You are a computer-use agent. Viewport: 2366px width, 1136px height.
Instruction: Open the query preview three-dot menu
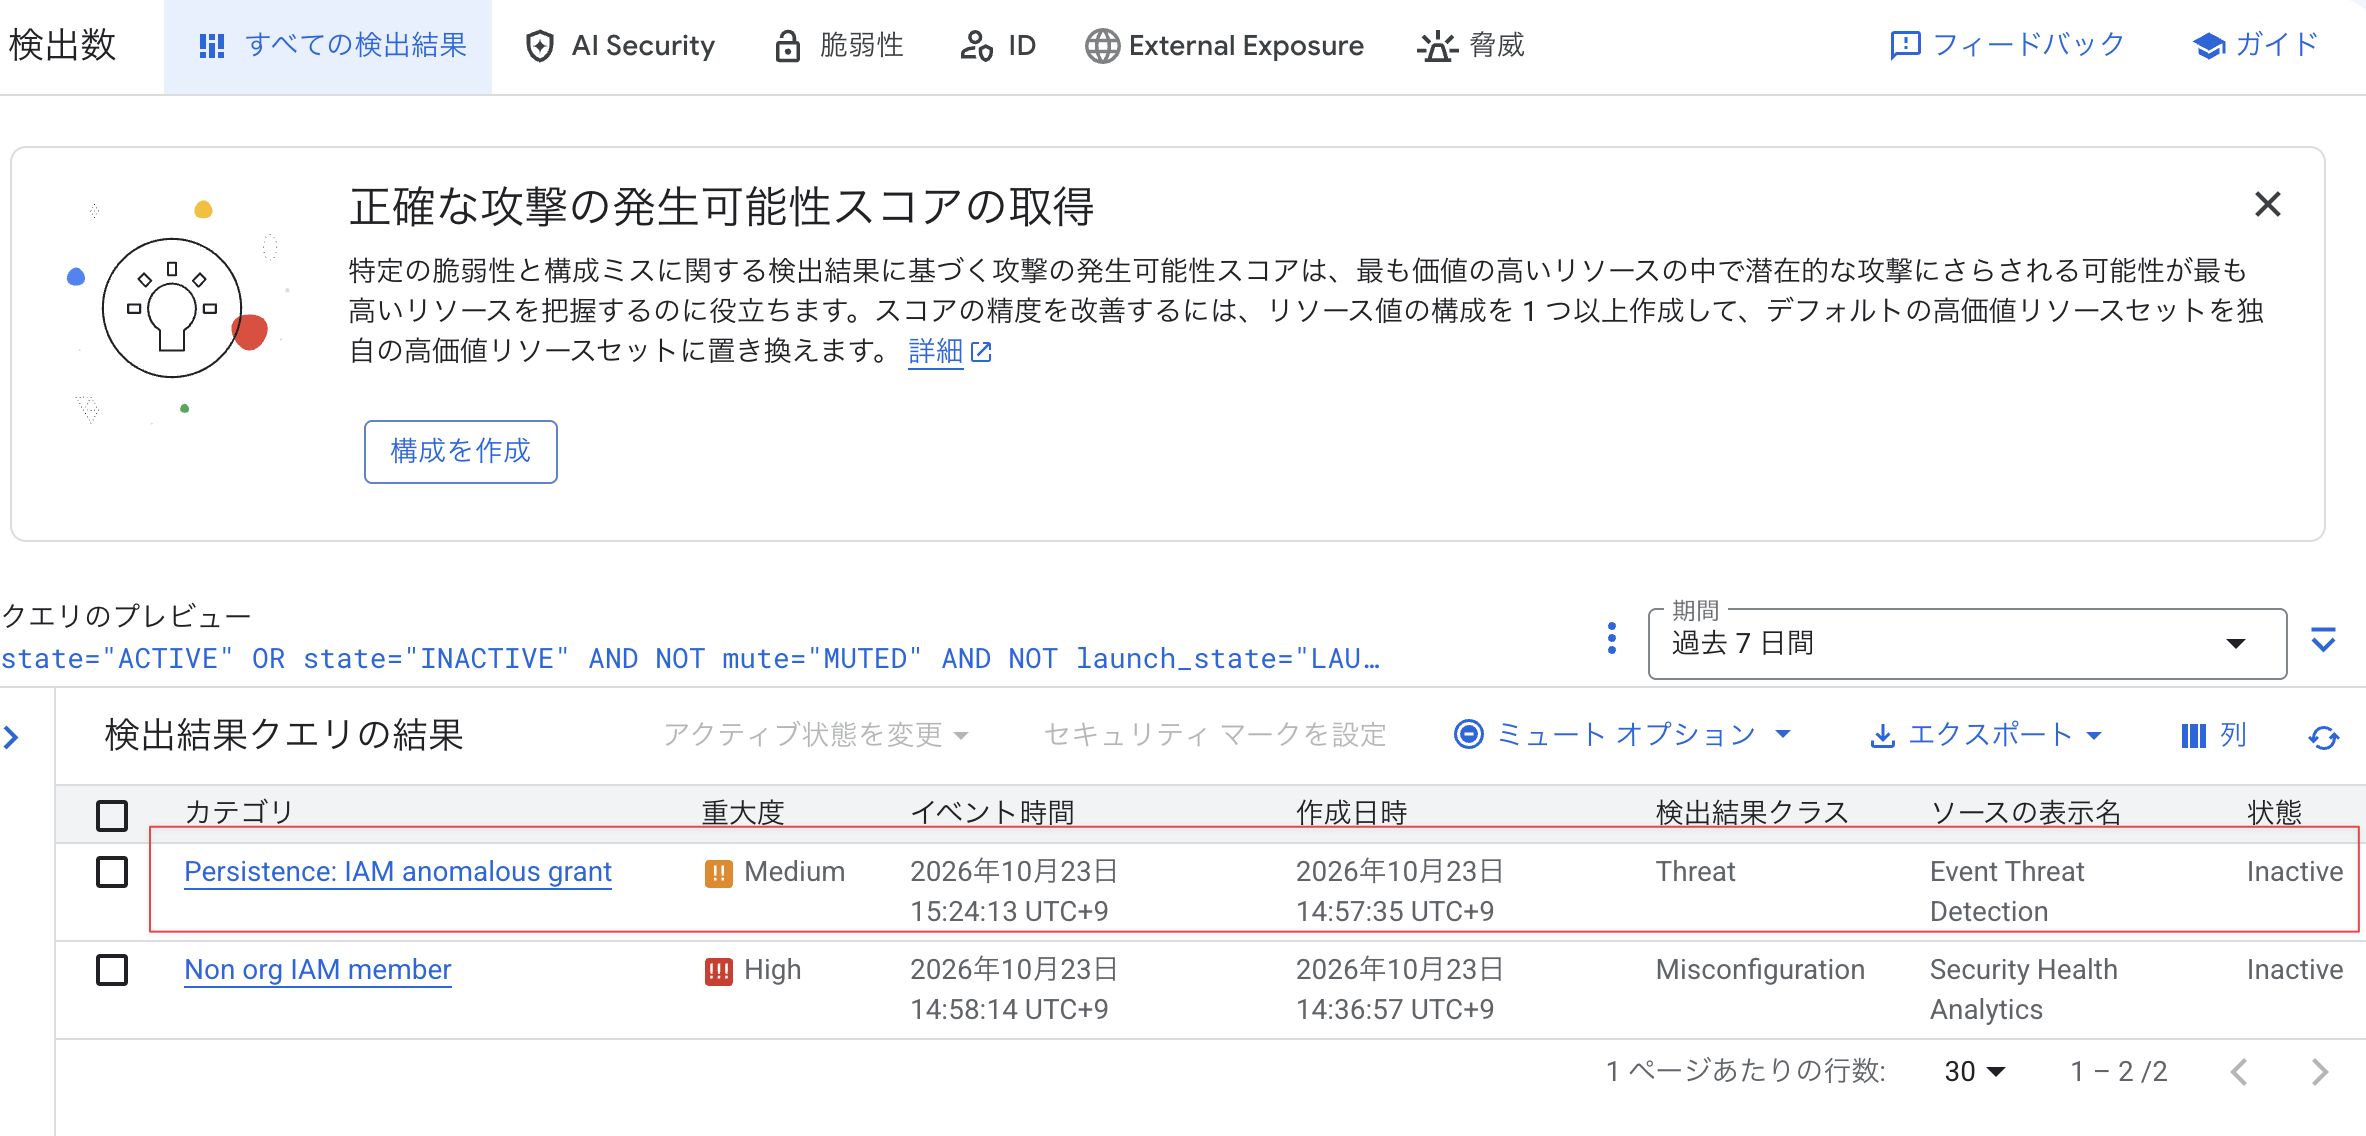click(x=1611, y=638)
